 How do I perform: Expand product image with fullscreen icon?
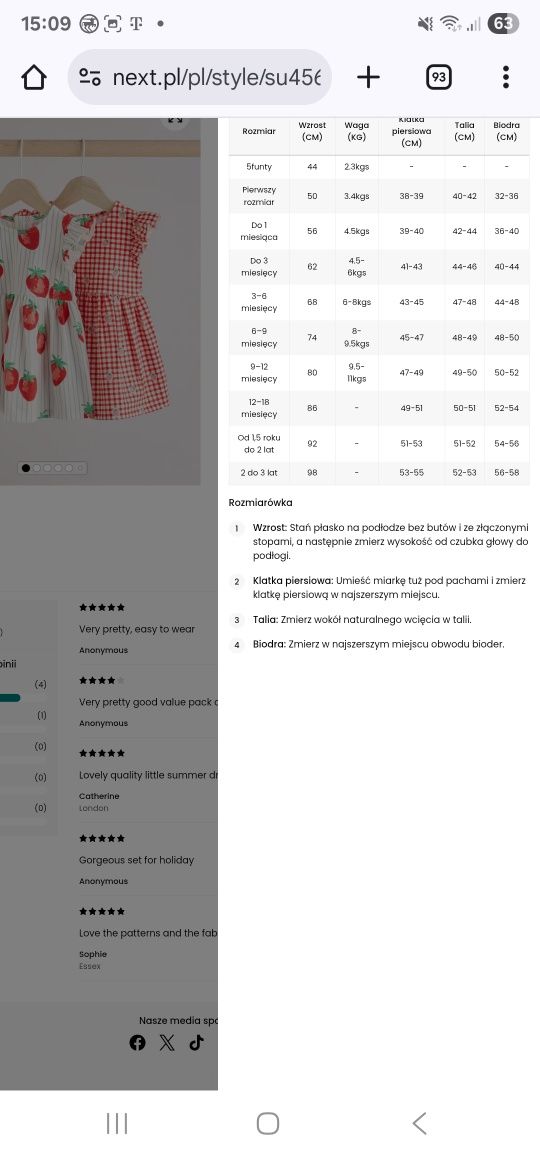coord(175,120)
